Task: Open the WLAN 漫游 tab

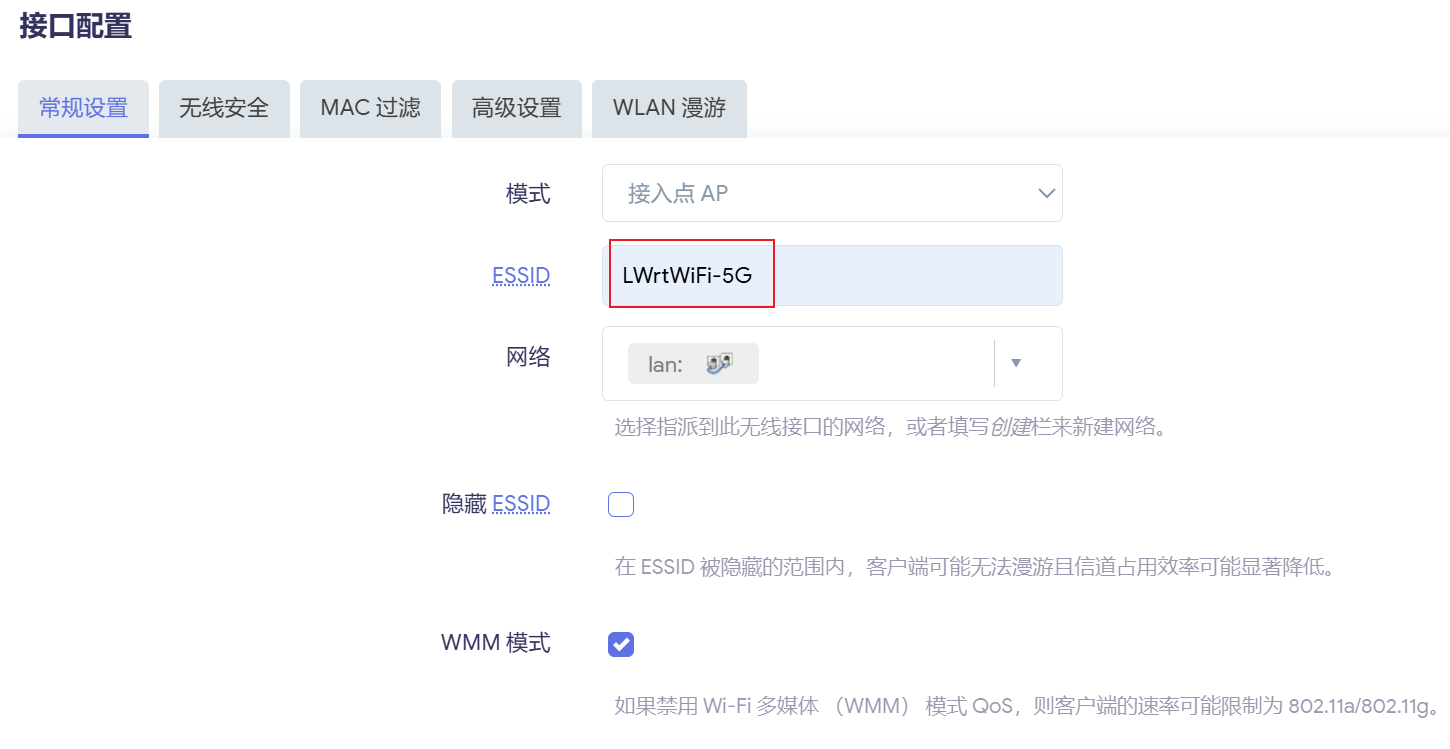Action: coord(668,108)
